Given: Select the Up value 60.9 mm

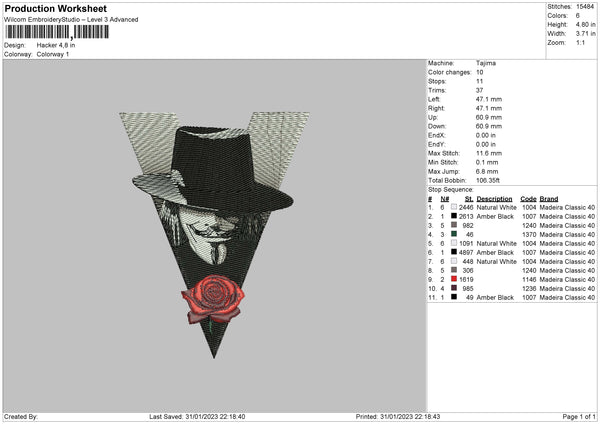Looking at the screenshot, I should [489, 117].
